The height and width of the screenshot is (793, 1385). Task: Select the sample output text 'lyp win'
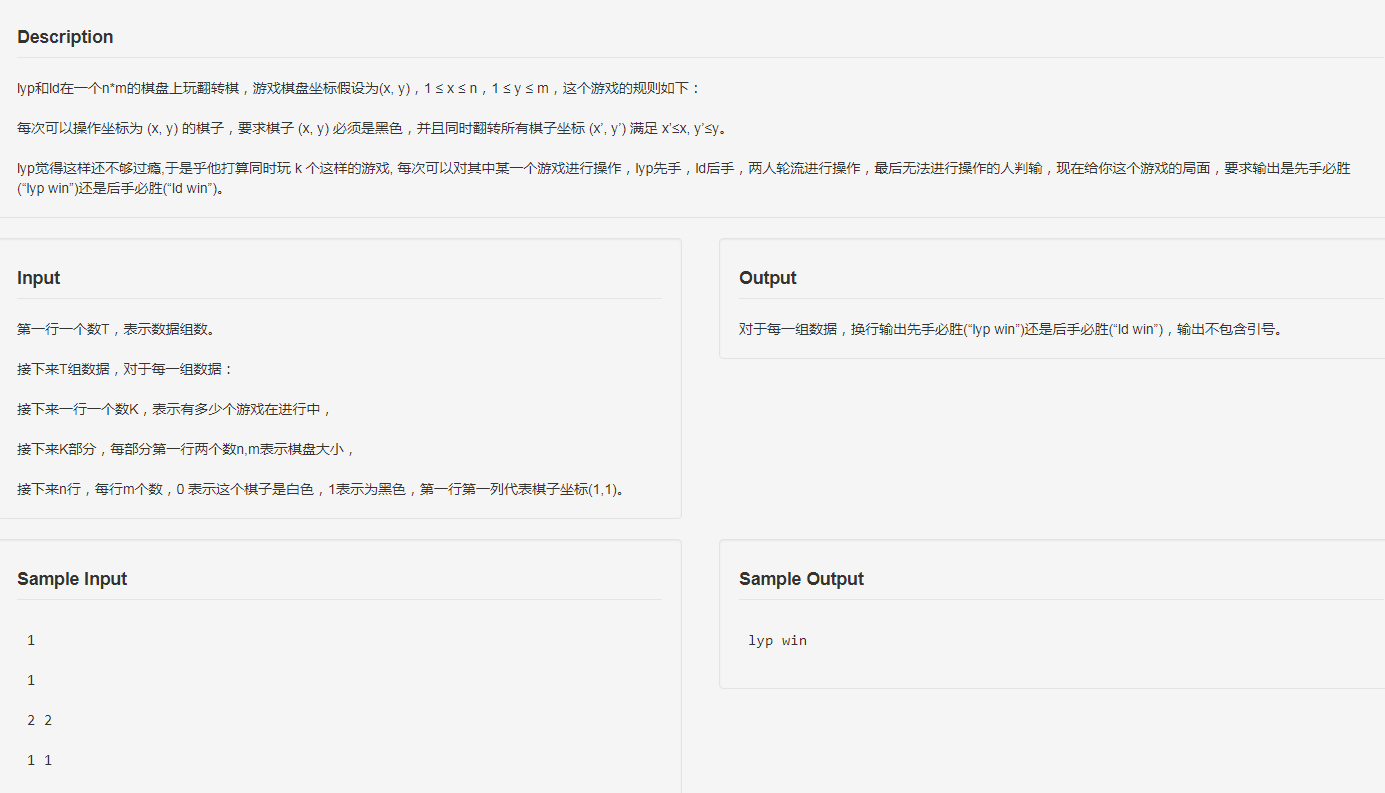pyautogui.click(x=777, y=640)
